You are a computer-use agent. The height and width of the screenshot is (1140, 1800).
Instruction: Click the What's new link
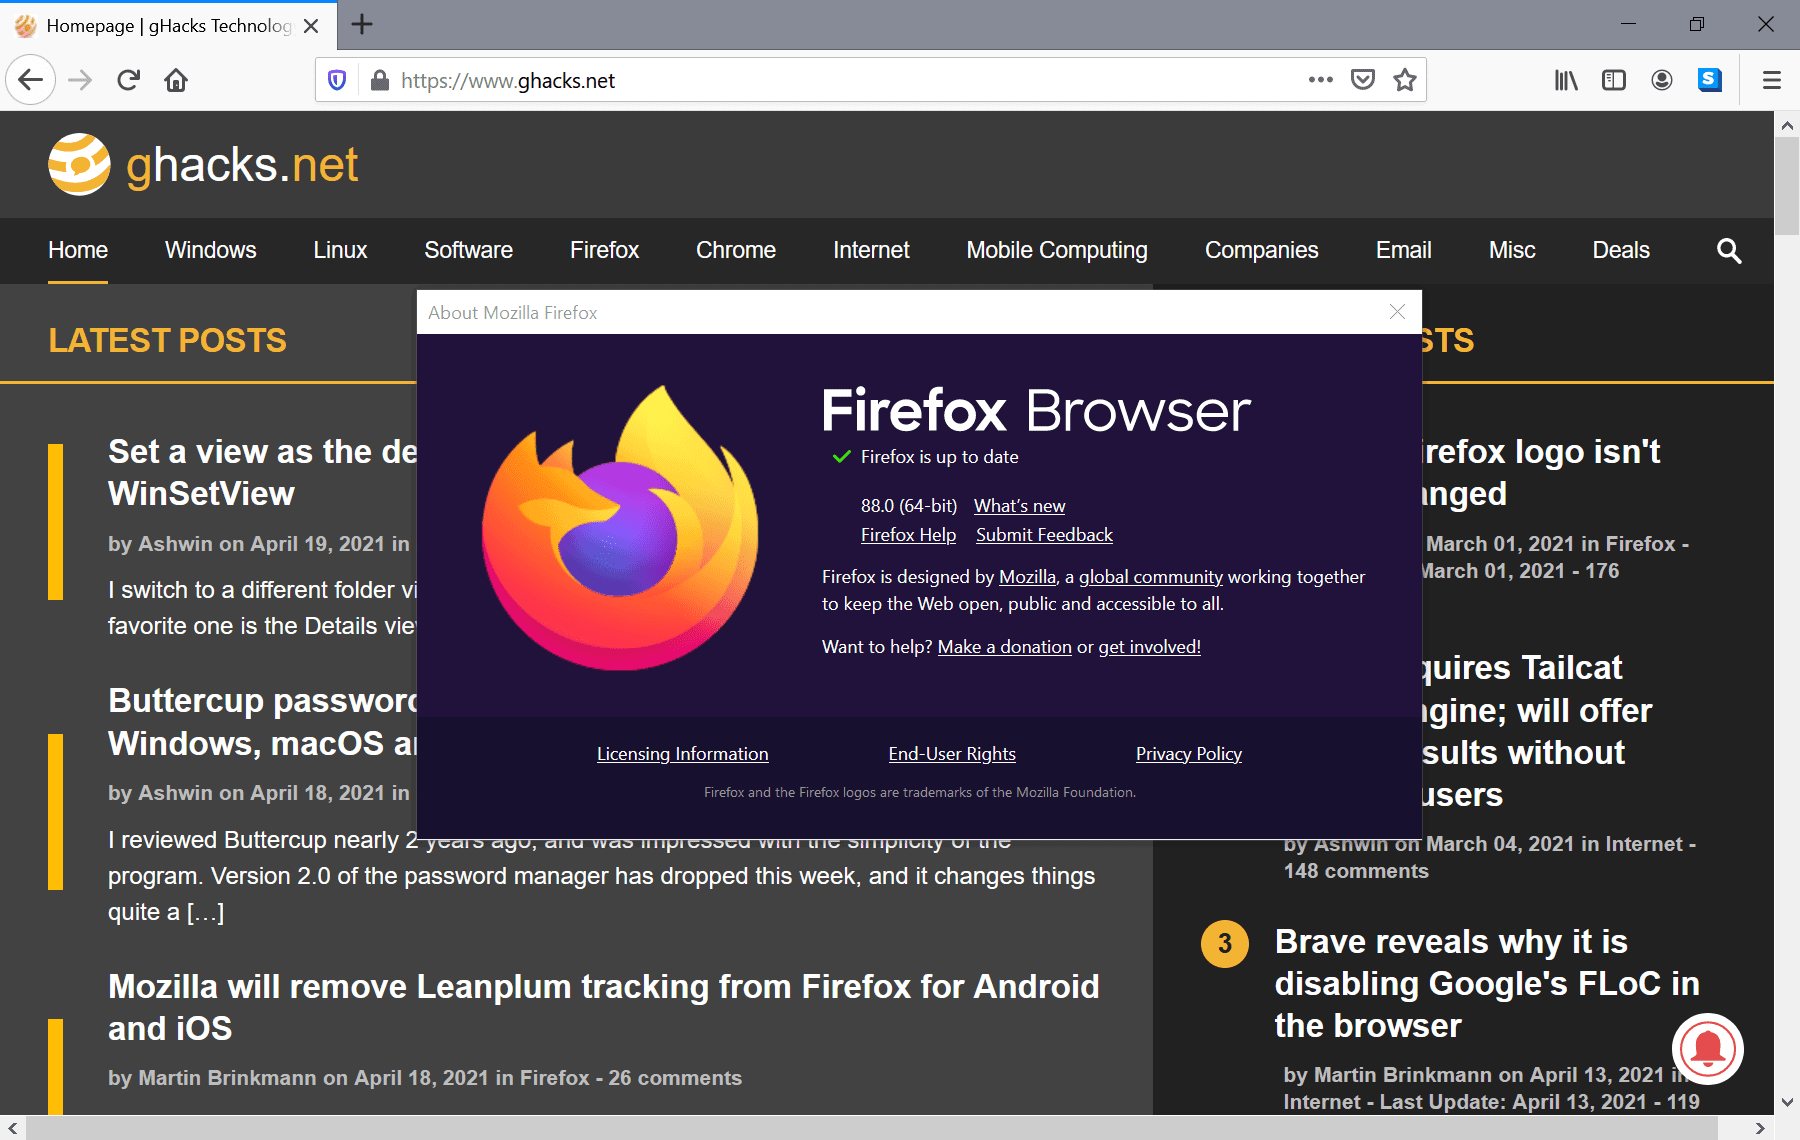pos(1019,506)
